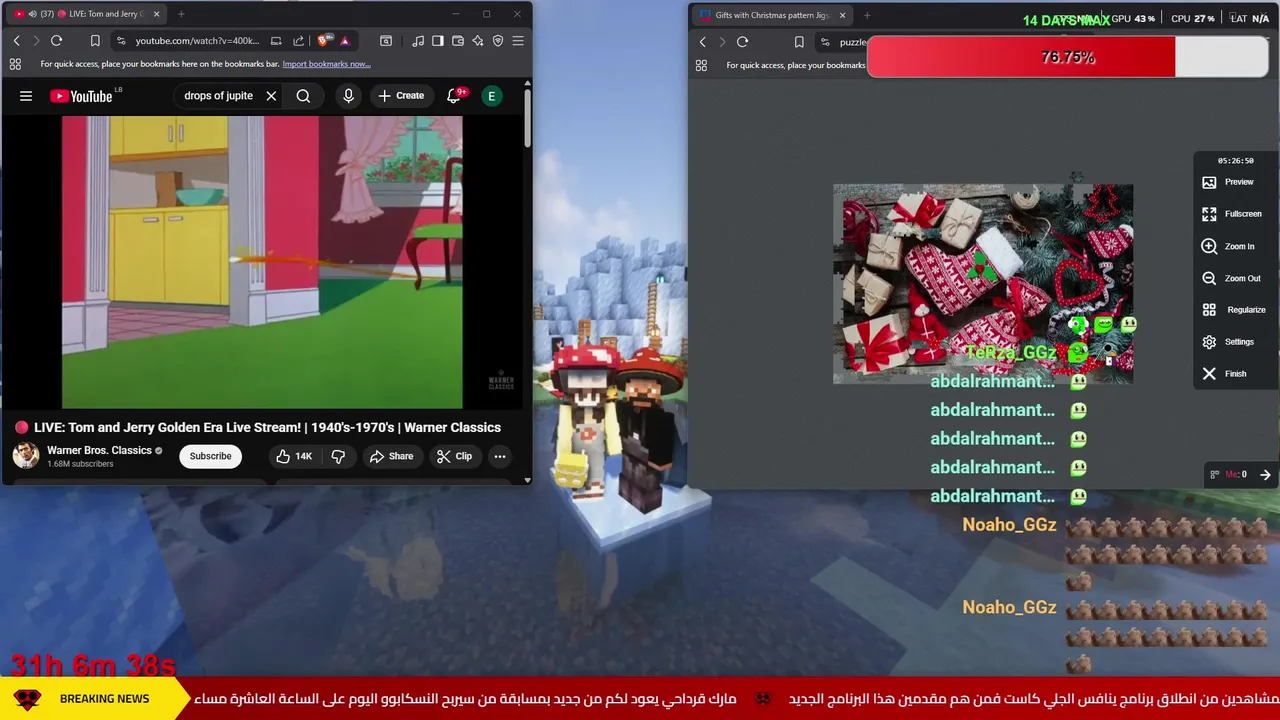Viewport: 1280px width, 720px height.
Task: Open site settings icon in puzzle address bar
Action: [x=825, y=42]
